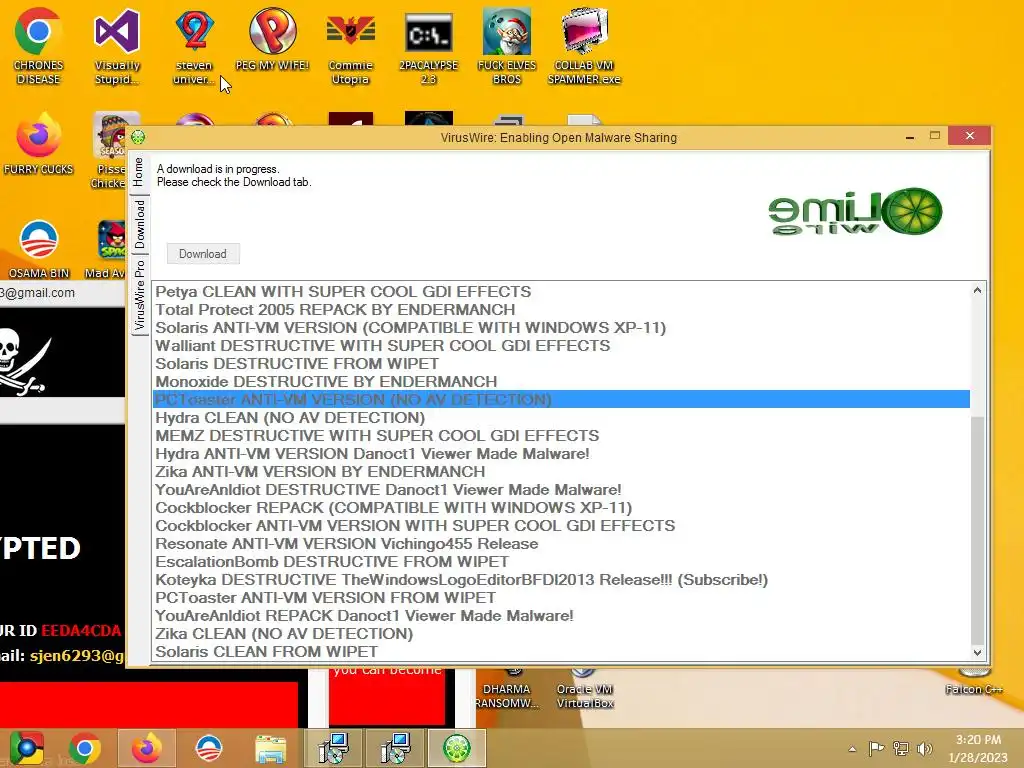Image resolution: width=1024 pixels, height=768 pixels.
Task: Switch to the second installer taskbar window
Action: pyautogui.click(x=395, y=748)
